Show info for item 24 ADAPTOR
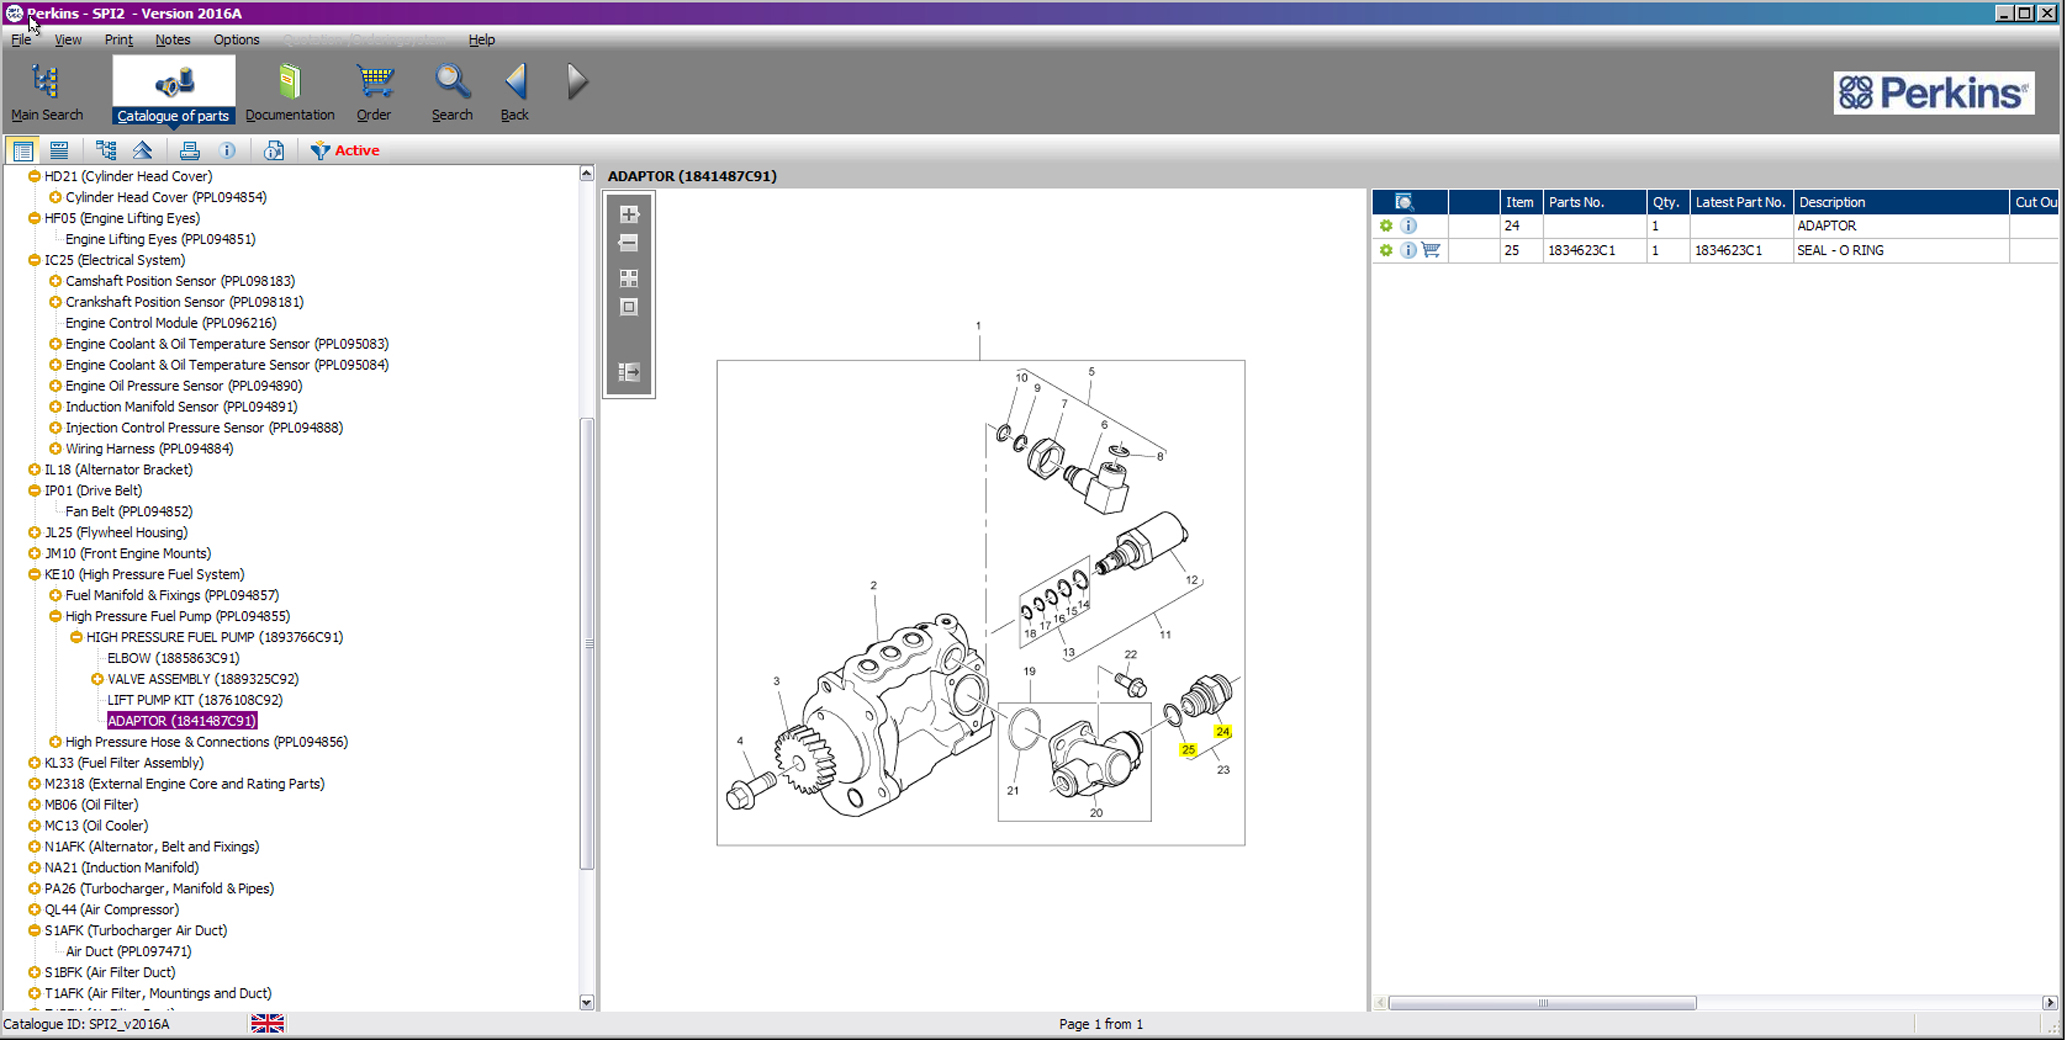The image size is (2067, 1040). click(x=1408, y=226)
